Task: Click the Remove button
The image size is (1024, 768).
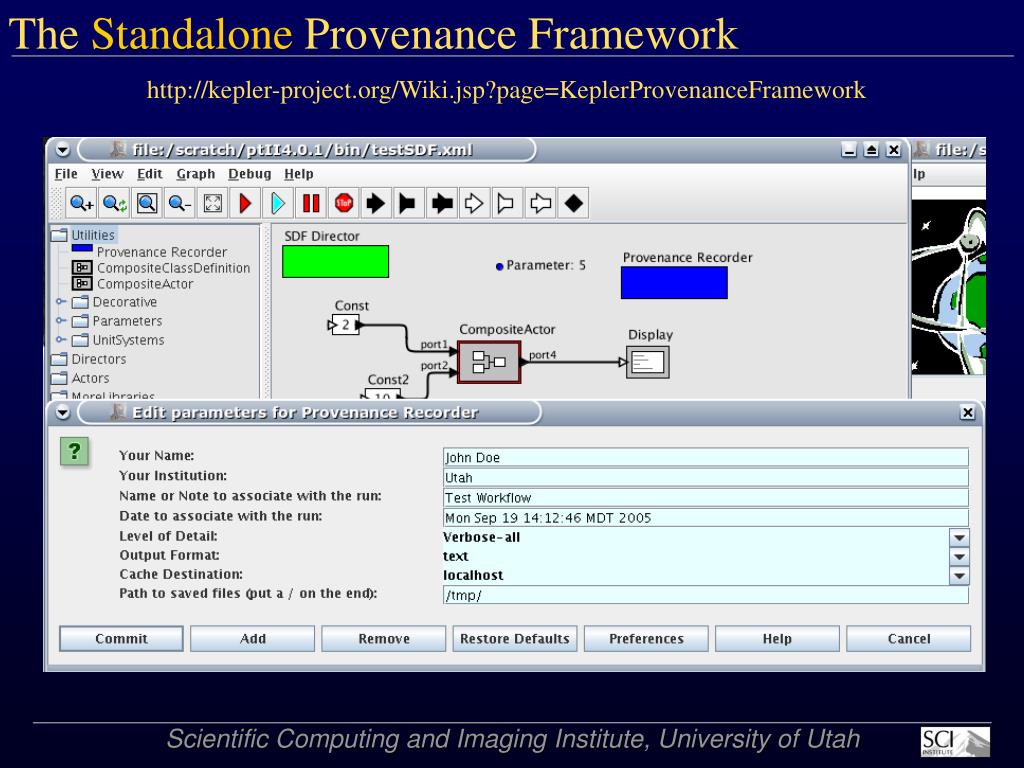Action: click(384, 639)
